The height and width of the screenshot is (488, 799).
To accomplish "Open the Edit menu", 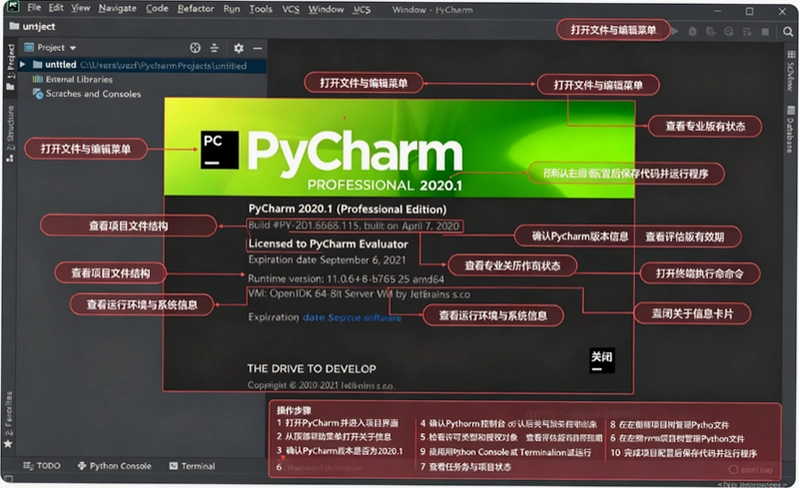I will [56, 8].
